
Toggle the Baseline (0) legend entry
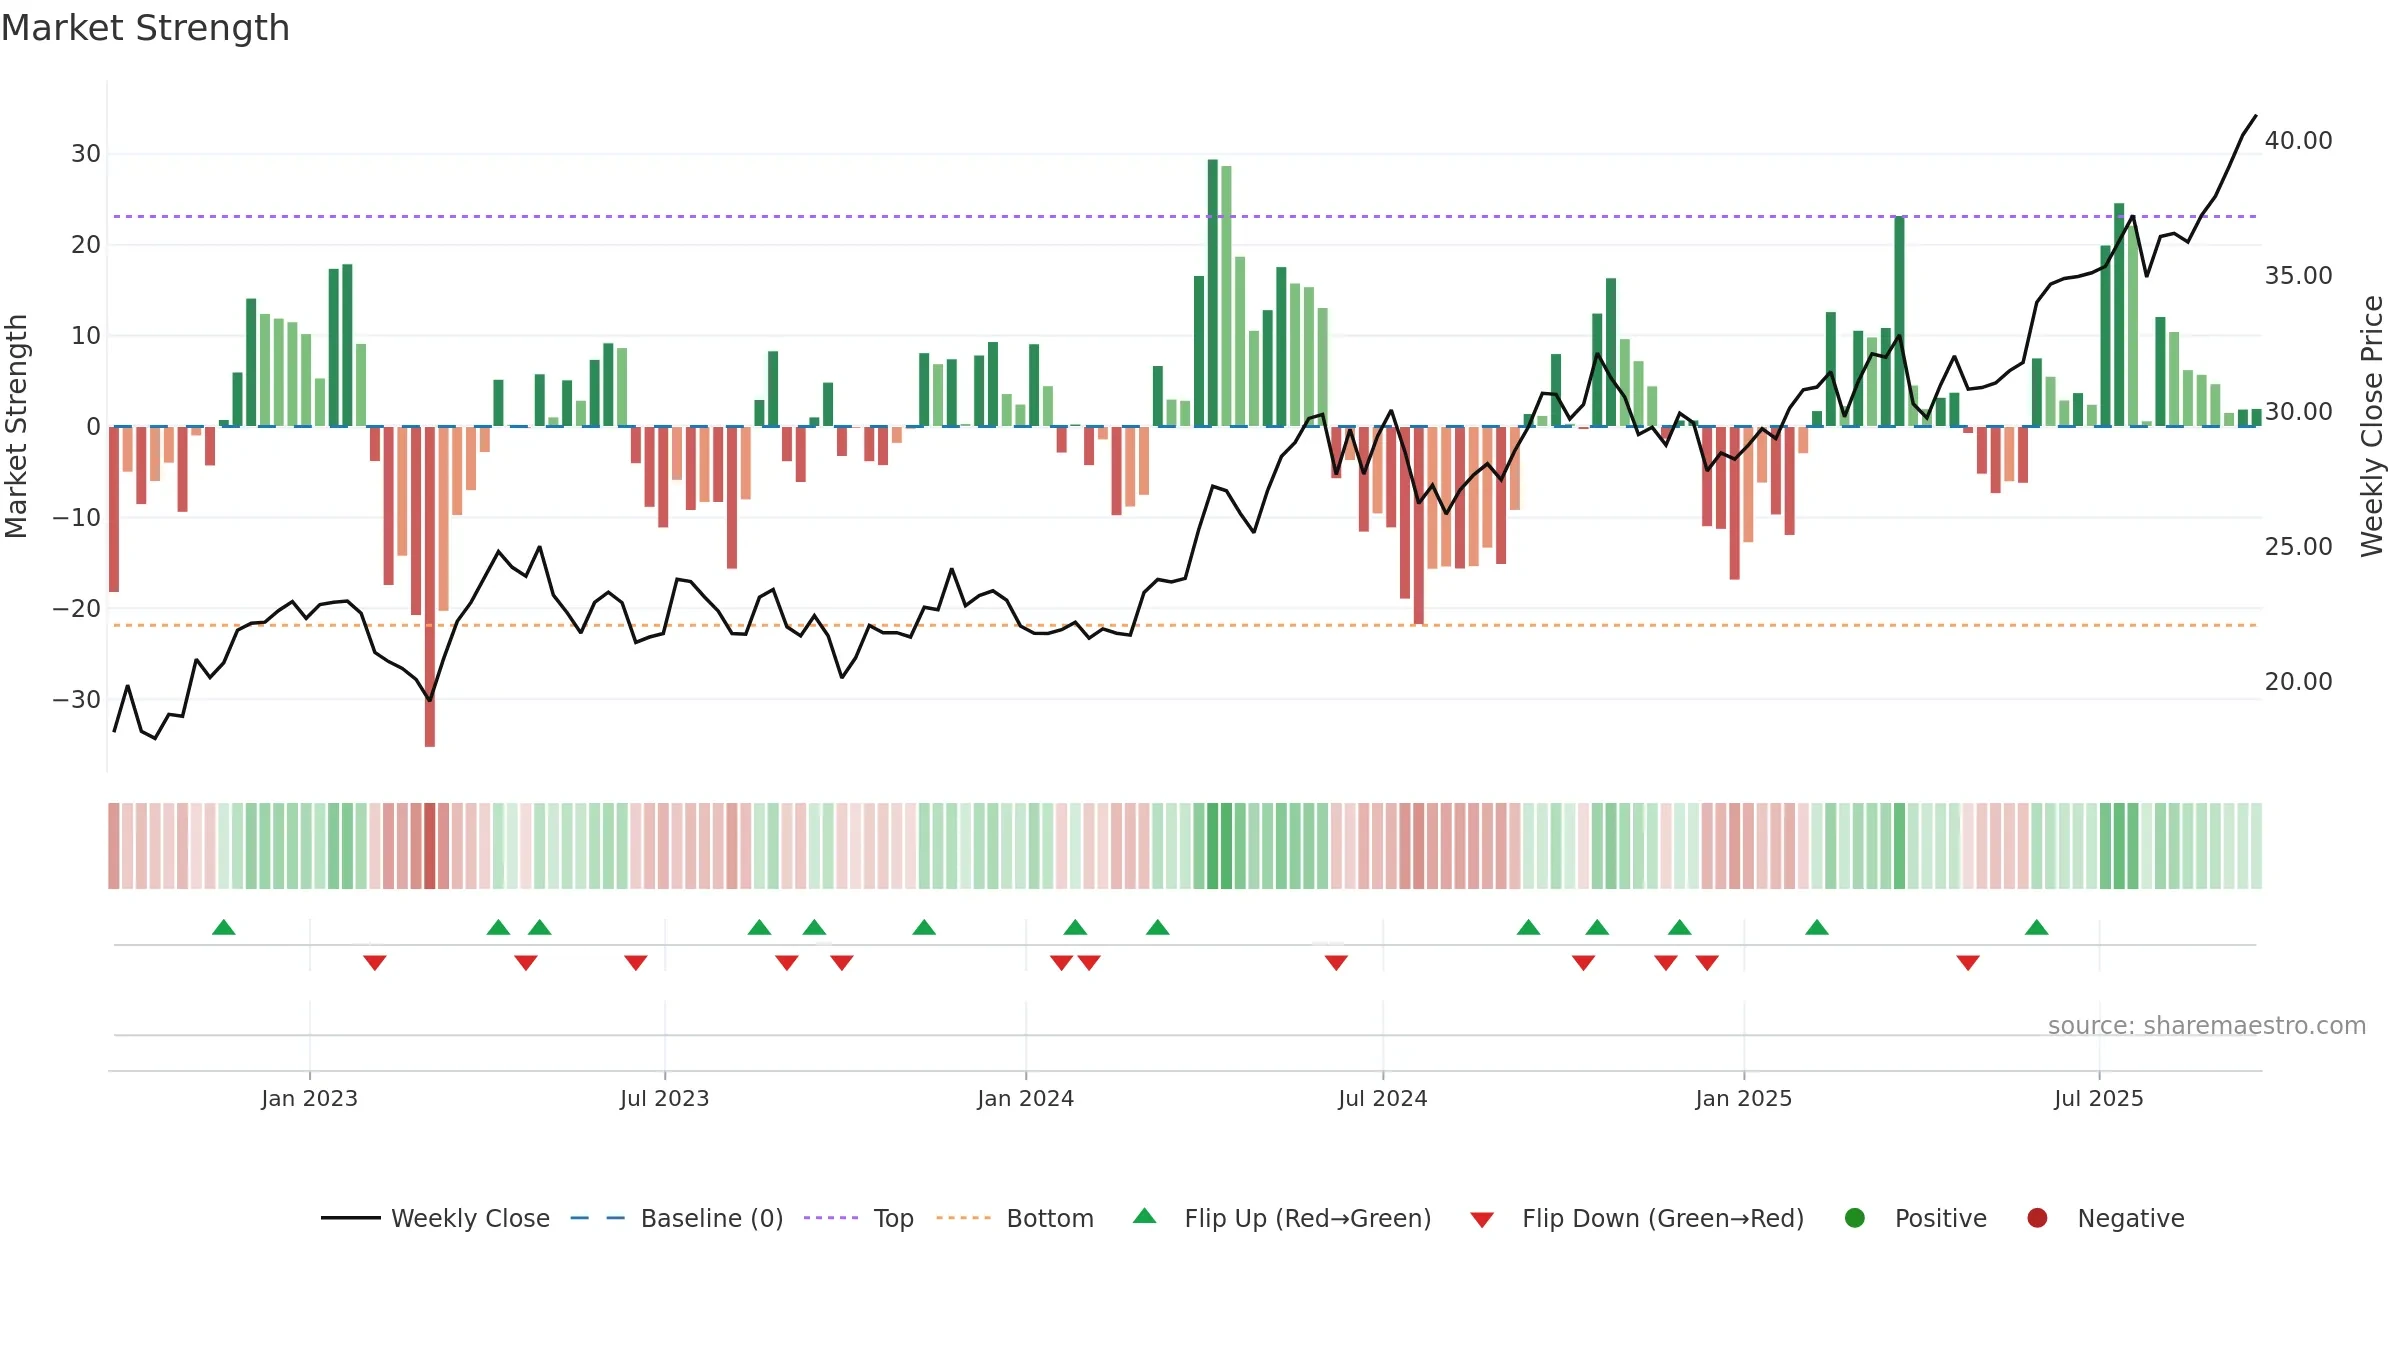pyautogui.click(x=677, y=1218)
